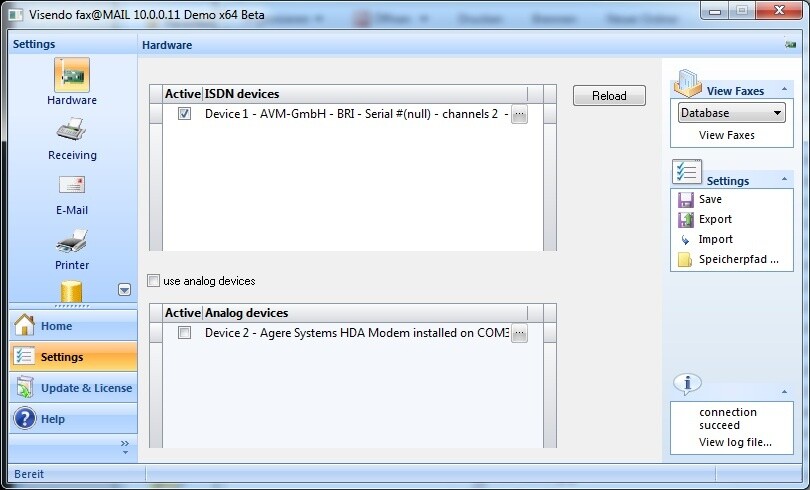Click the ellipsis button for Device 1
Viewport: 810px width, 490px height.
tap(519, 115)
